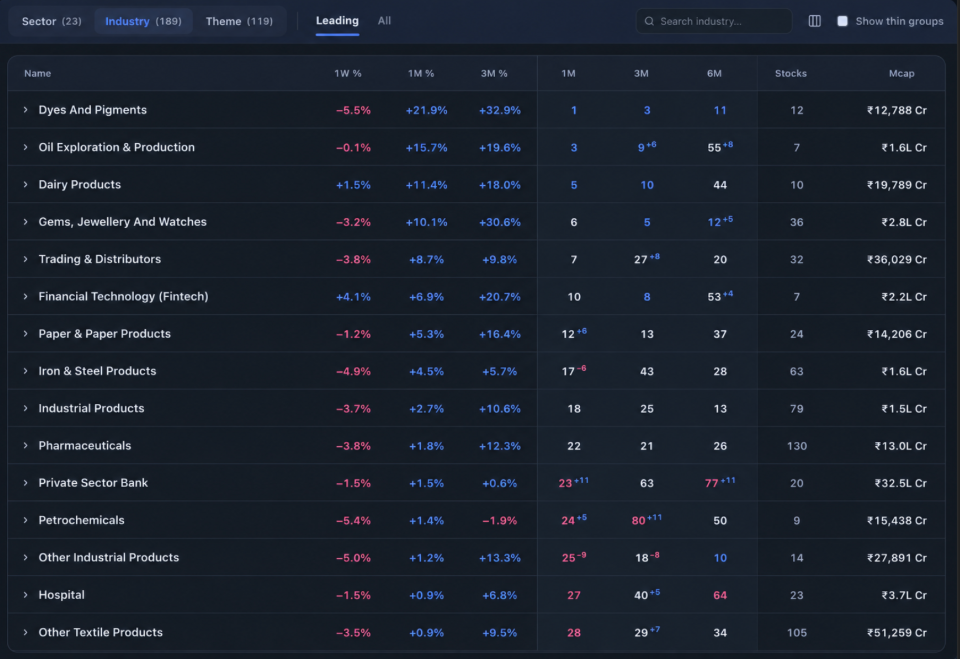Expand Gems, Jewellery And Watches row
Viewport: 960px width, 659px height.
point(26,222)
